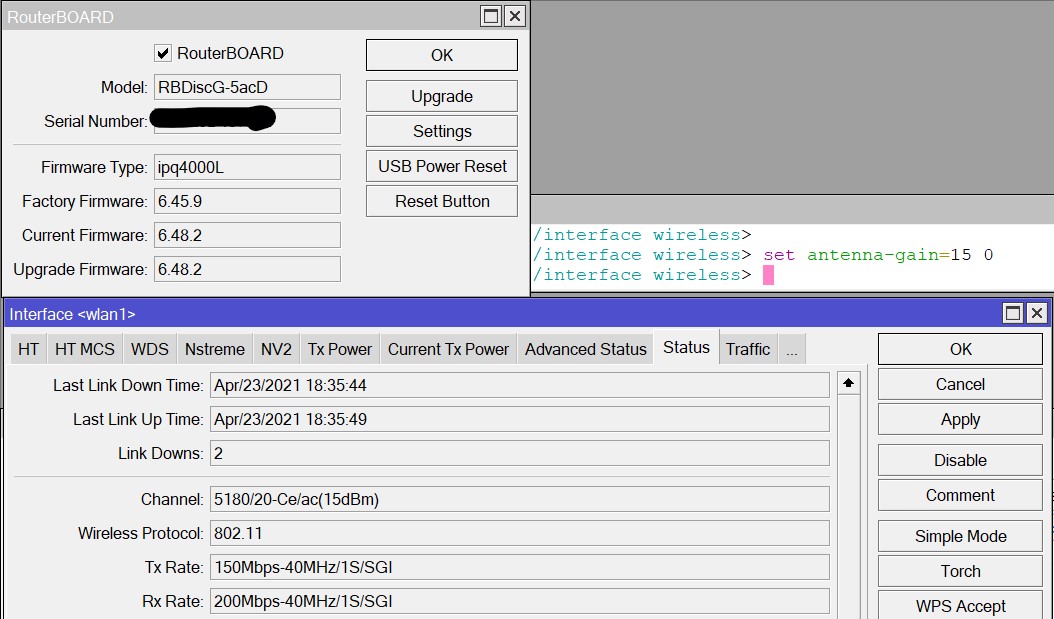
Task: Switch to the HT MCS tab
Action: click(85, 349)
